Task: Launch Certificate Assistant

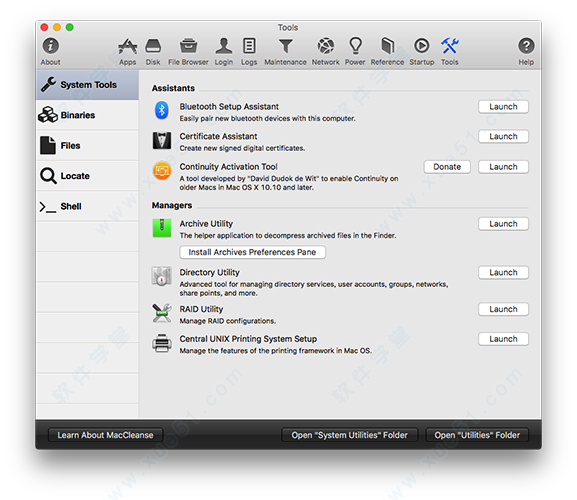Action: click(503, 136)
